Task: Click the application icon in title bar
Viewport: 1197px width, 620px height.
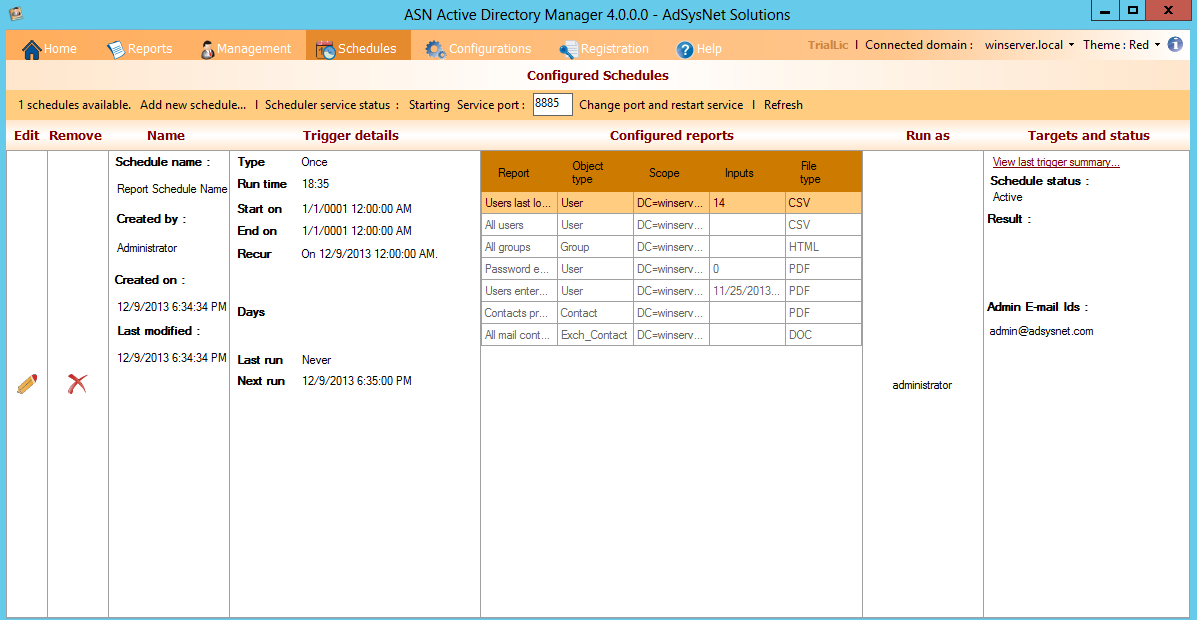Action: [14, 13]
